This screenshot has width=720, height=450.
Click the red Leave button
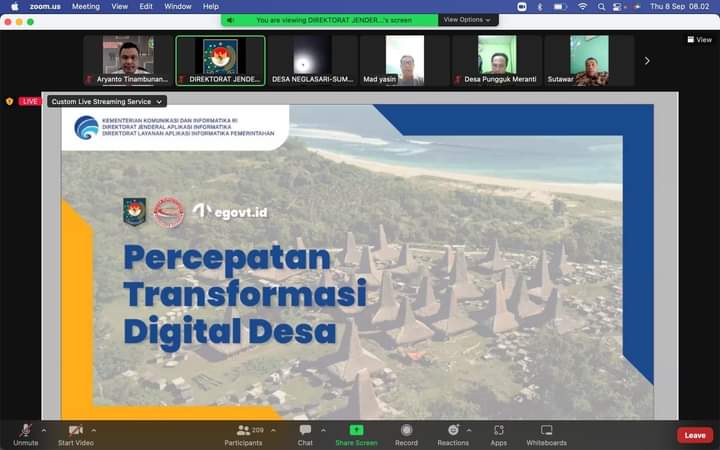click(695, 435)
